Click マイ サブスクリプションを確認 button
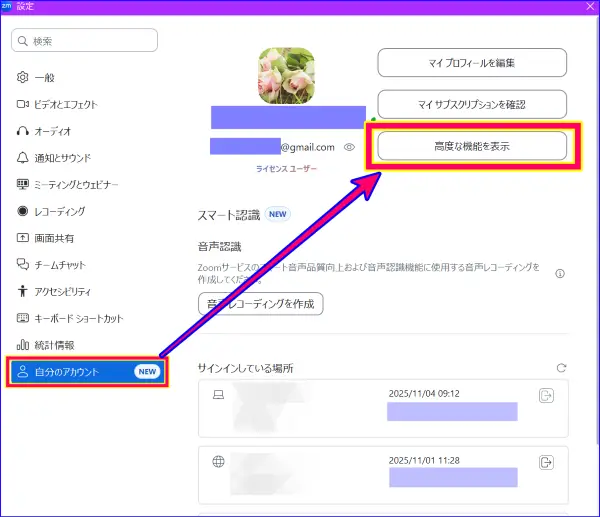Viewport: 600px width, 517px height. pyautogui.click(x=472, y=104)
